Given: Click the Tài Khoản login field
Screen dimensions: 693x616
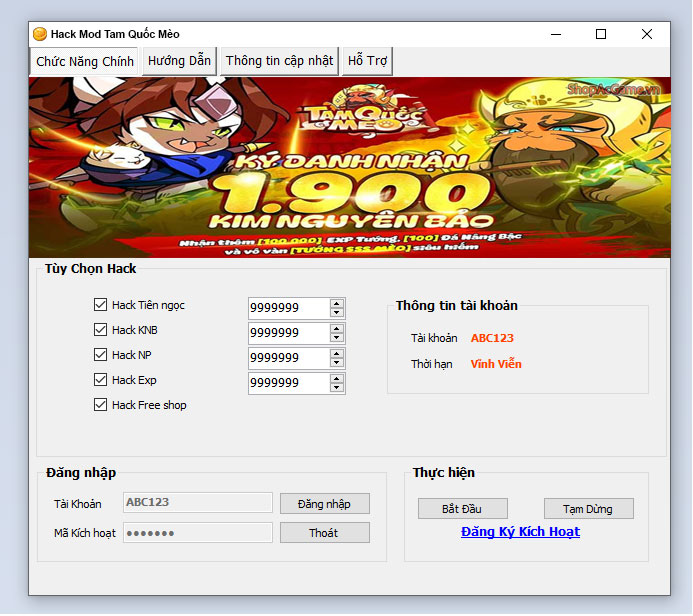Looking at the screenshot, I should 198,502.
